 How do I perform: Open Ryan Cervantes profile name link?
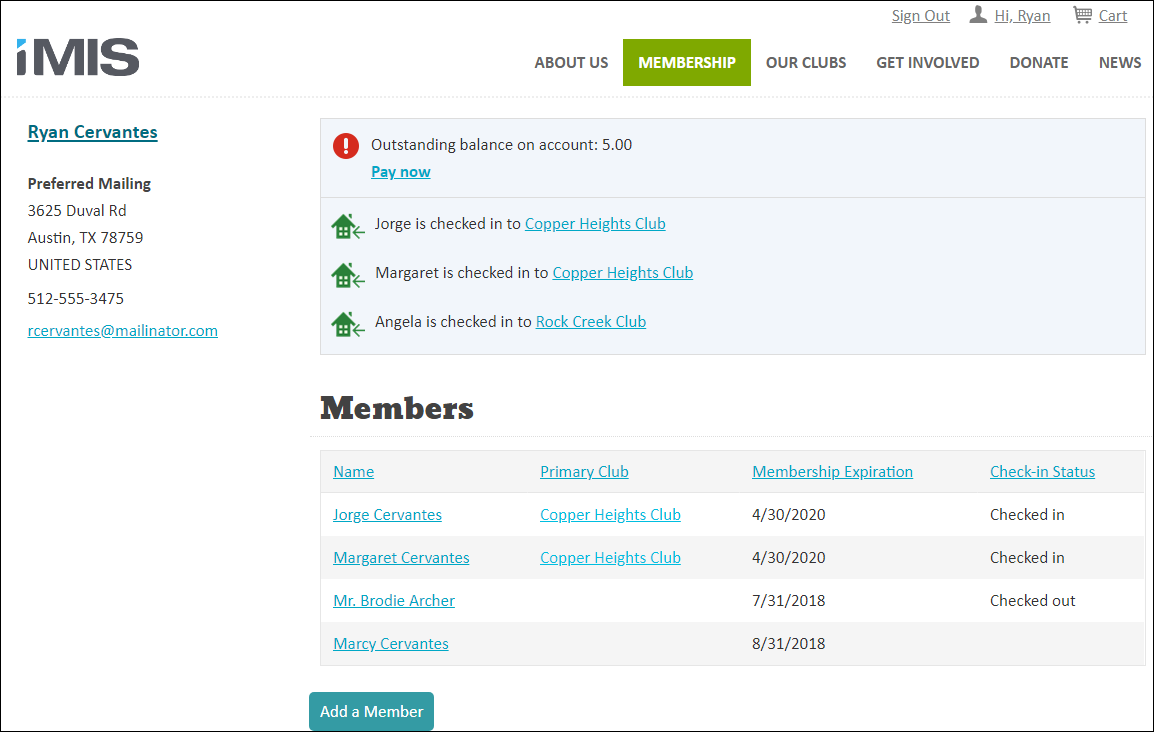[x=93, y=132]
